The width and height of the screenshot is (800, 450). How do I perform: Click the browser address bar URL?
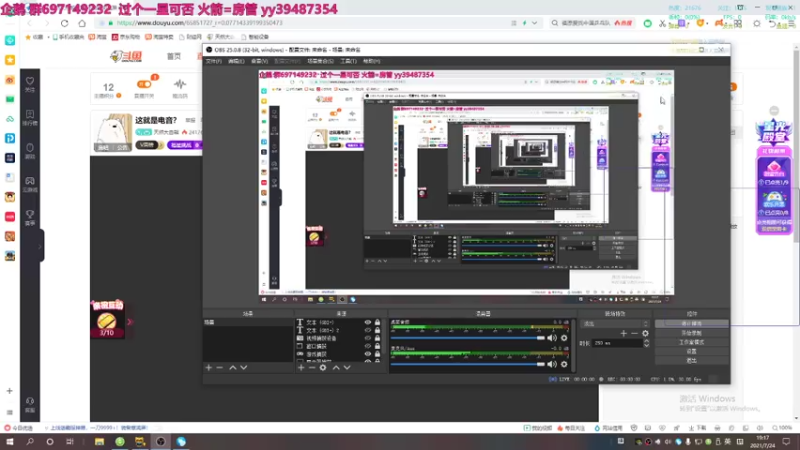coord(199,23)
